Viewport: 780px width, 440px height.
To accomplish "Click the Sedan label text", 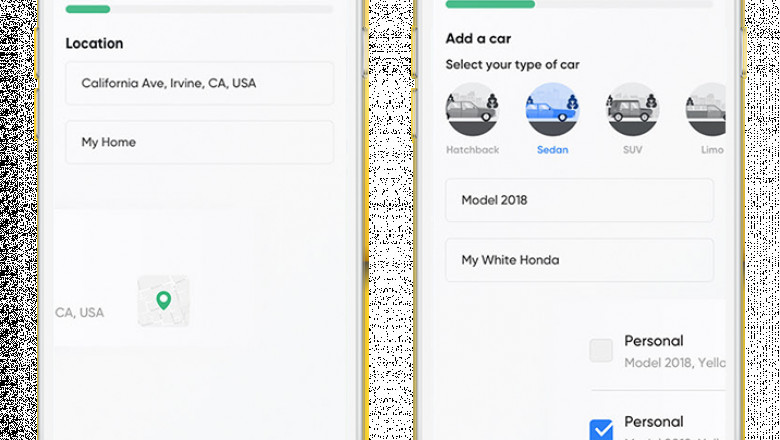I will (x=552, y=150).
